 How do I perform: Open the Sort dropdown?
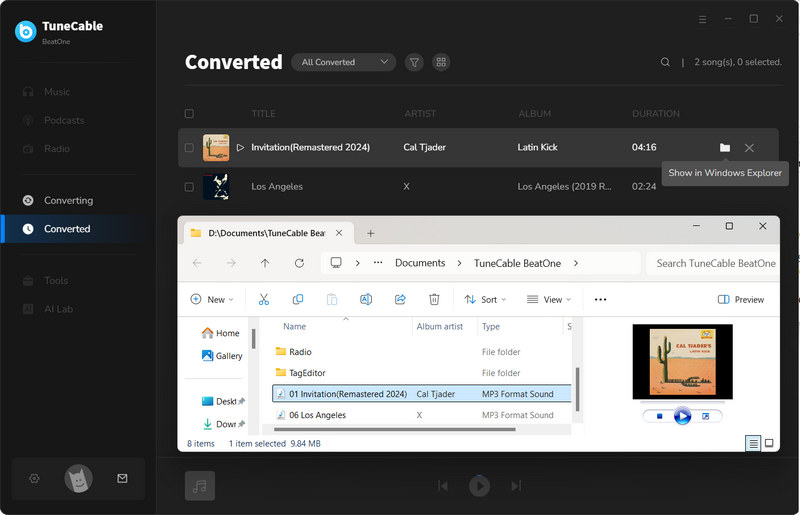tap(485, 300)
